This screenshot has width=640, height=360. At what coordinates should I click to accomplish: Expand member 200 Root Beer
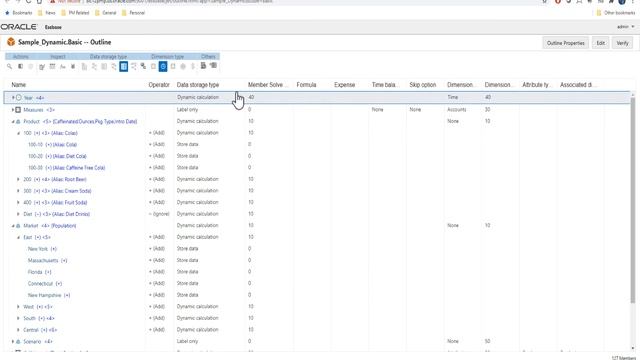[x=18, y=179]
